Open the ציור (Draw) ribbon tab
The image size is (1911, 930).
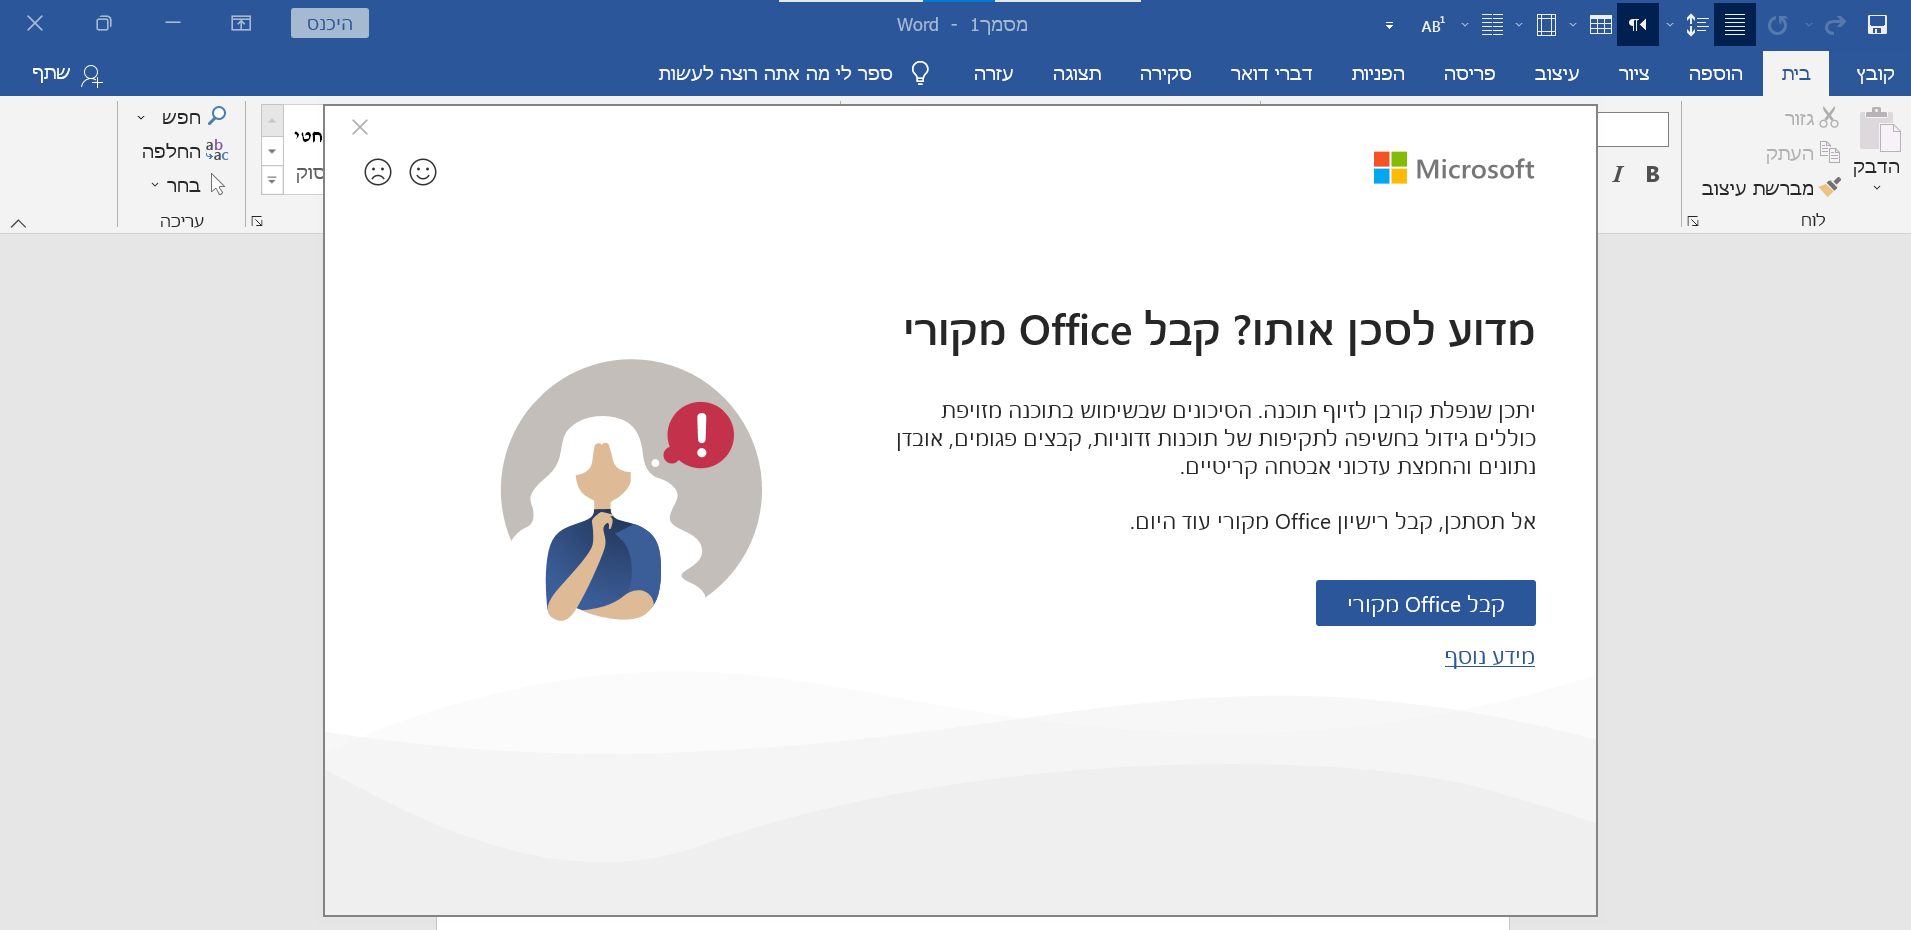1634,74
